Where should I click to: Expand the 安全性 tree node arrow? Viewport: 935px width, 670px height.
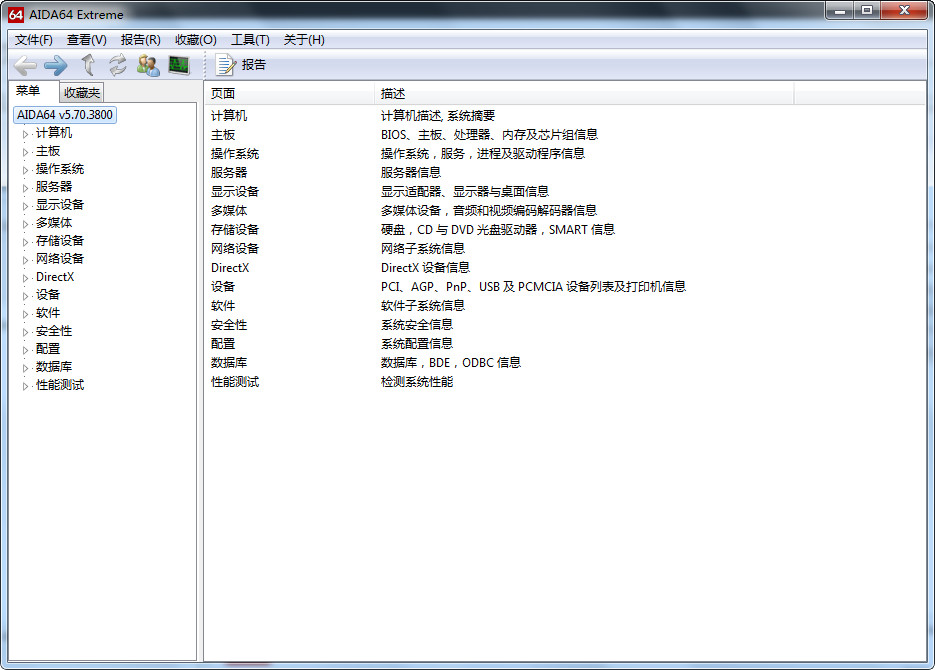click(x=25, y=331)
